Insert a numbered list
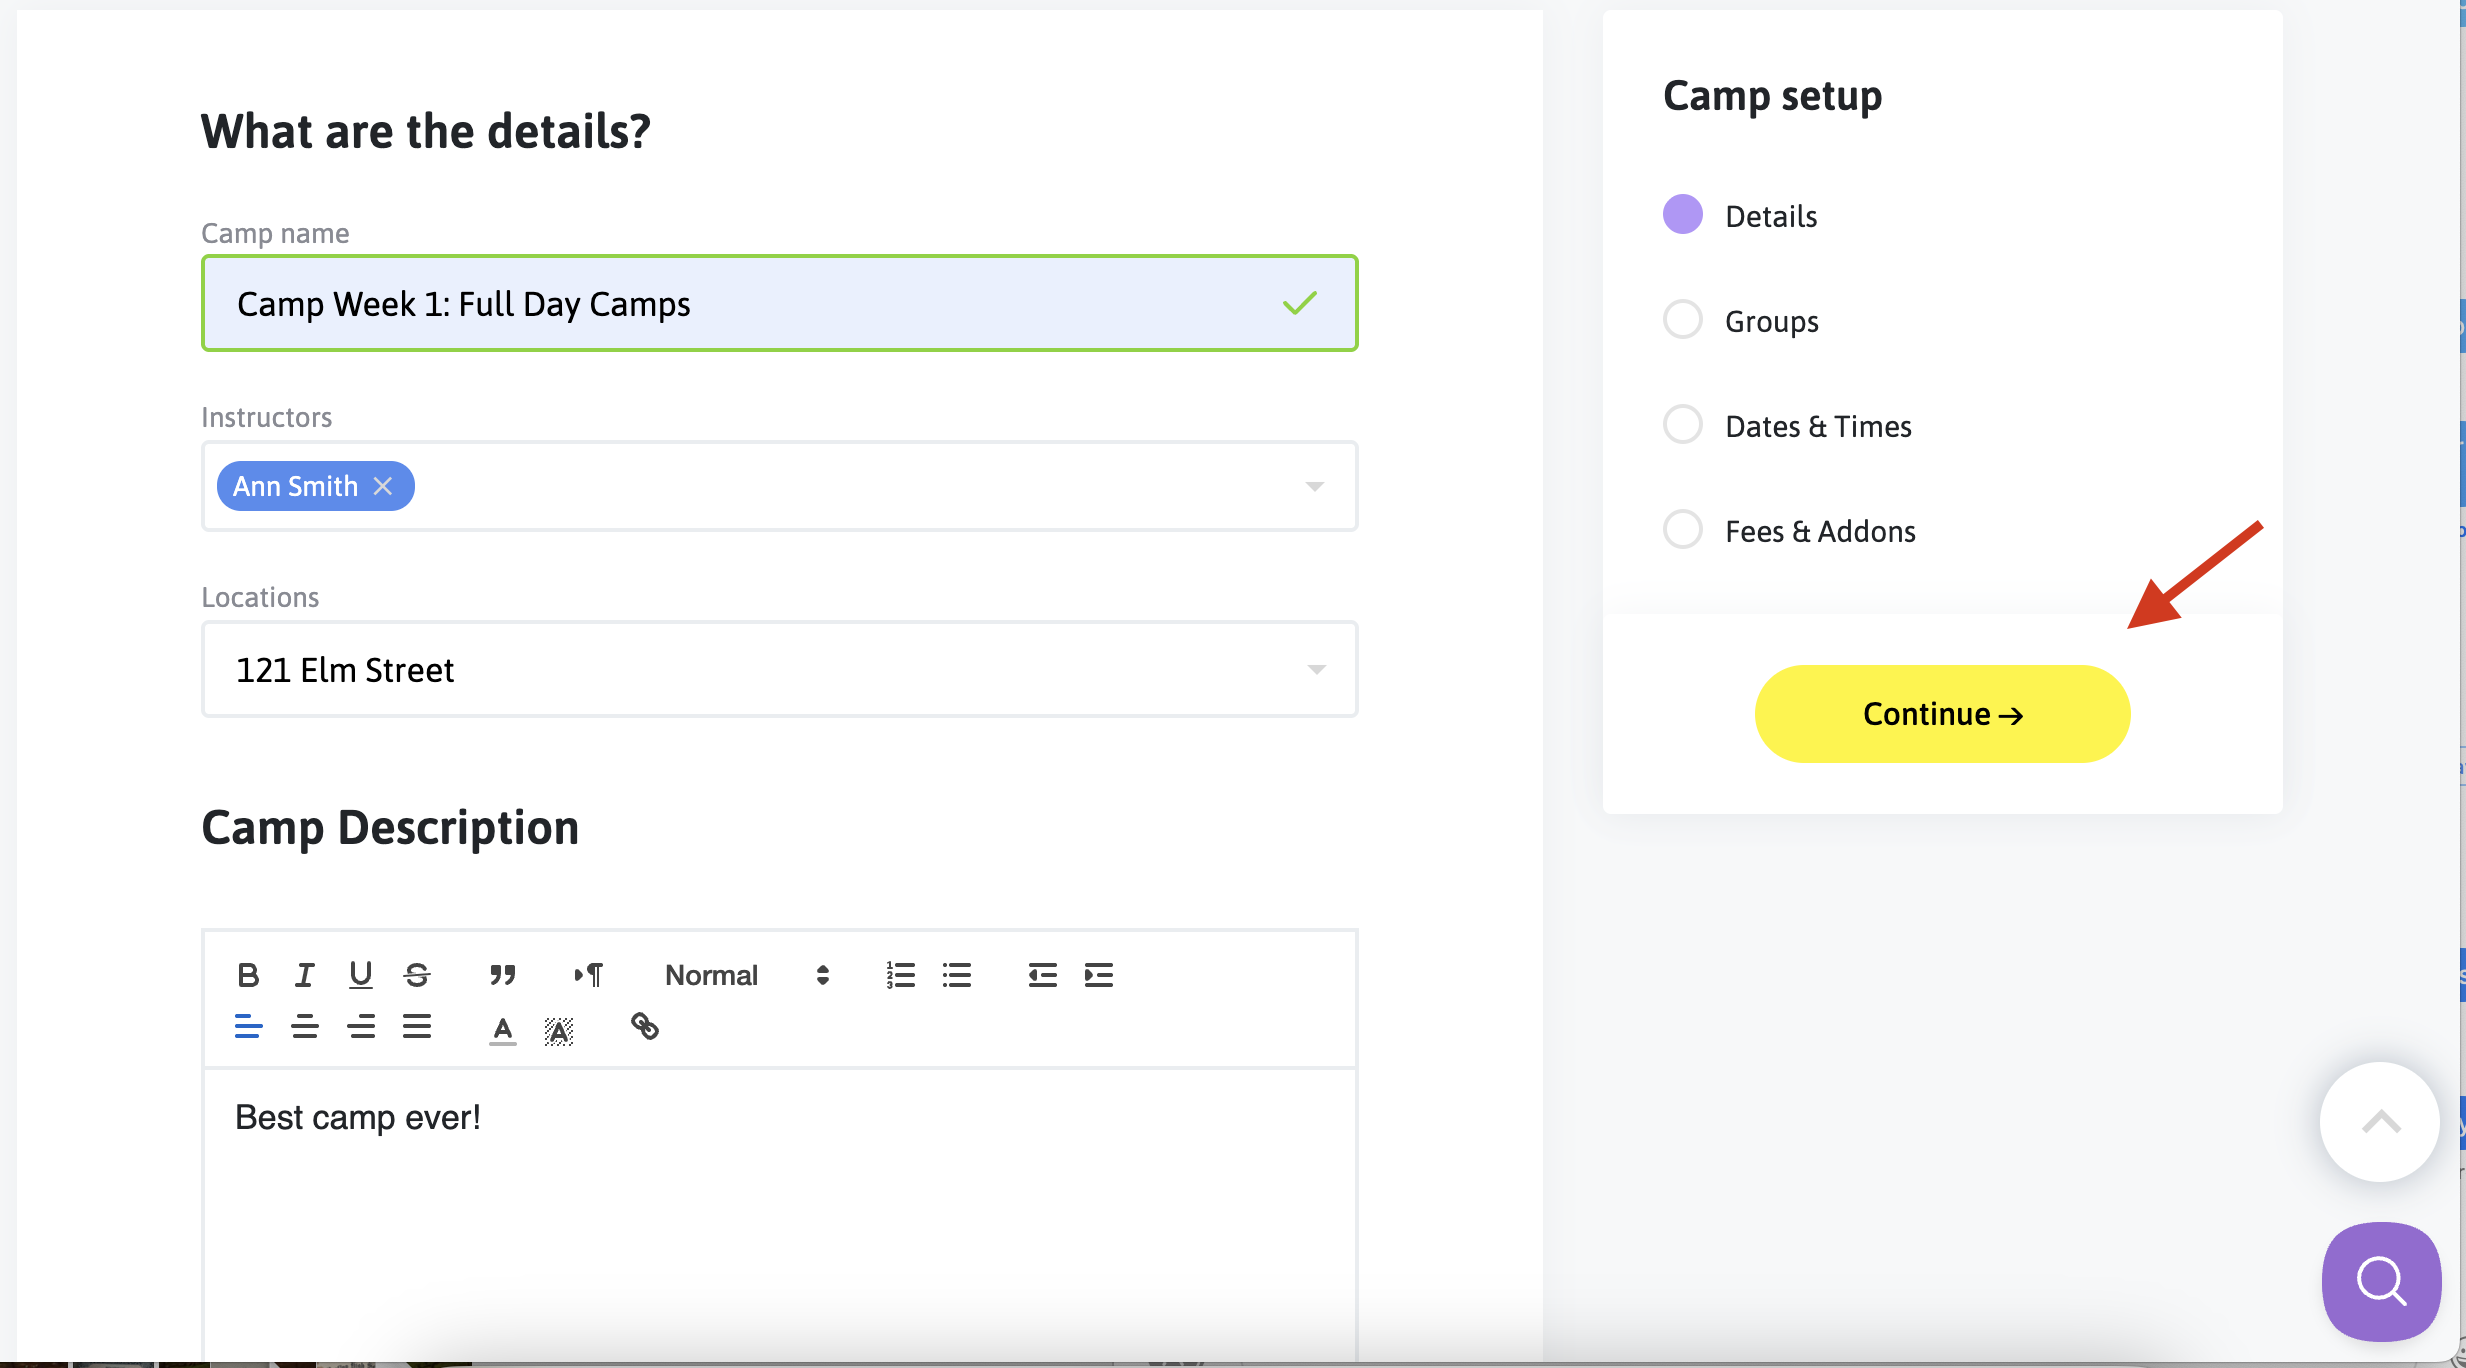Image resolution: width=2466 pixels, height=1368 pixels. click(900, 975)
